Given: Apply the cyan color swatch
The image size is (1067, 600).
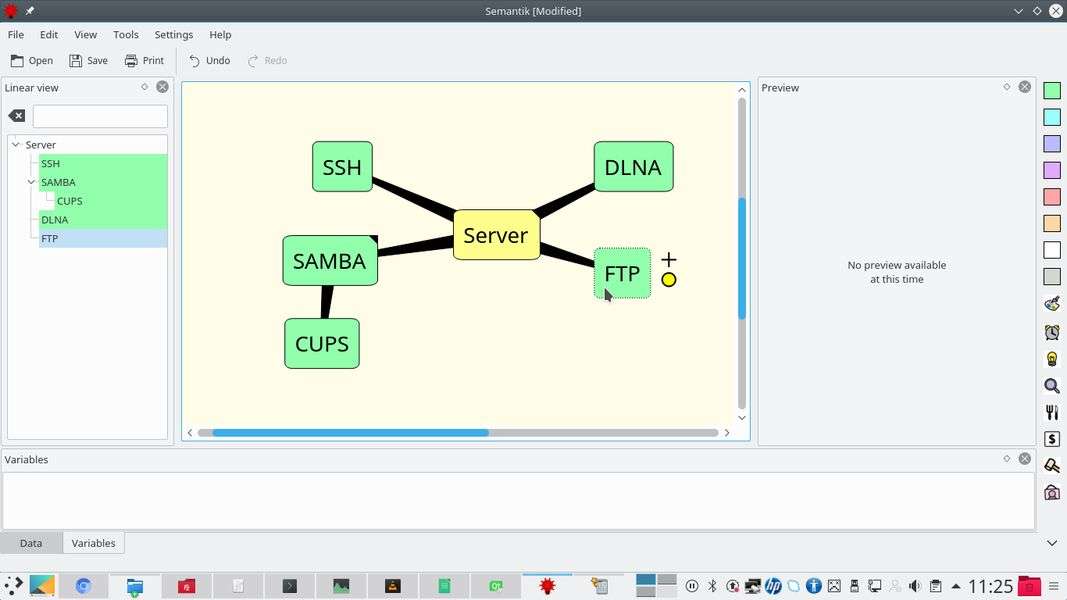Looking at the screenshot, I should point(1052,117).
